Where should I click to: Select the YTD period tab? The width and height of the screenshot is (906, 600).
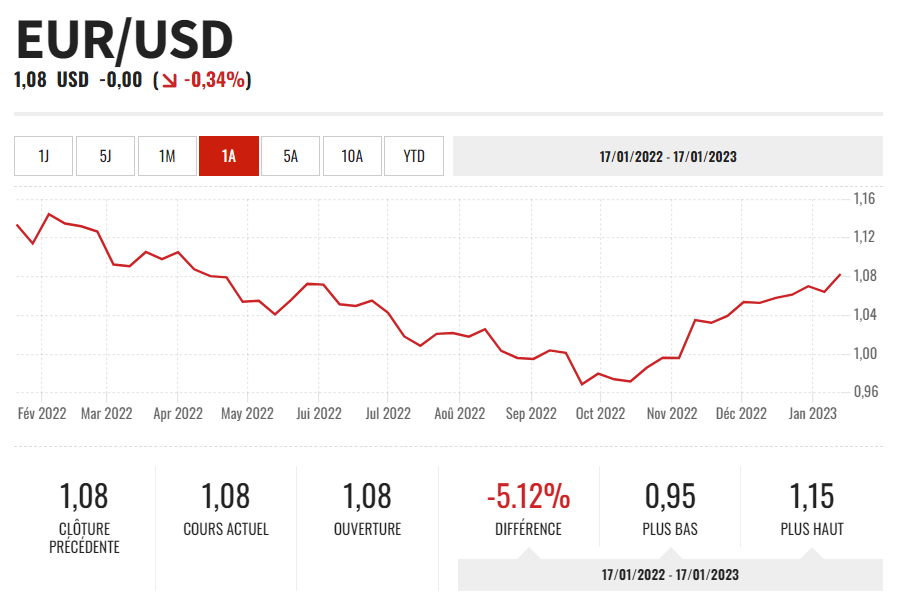[414, 156]
